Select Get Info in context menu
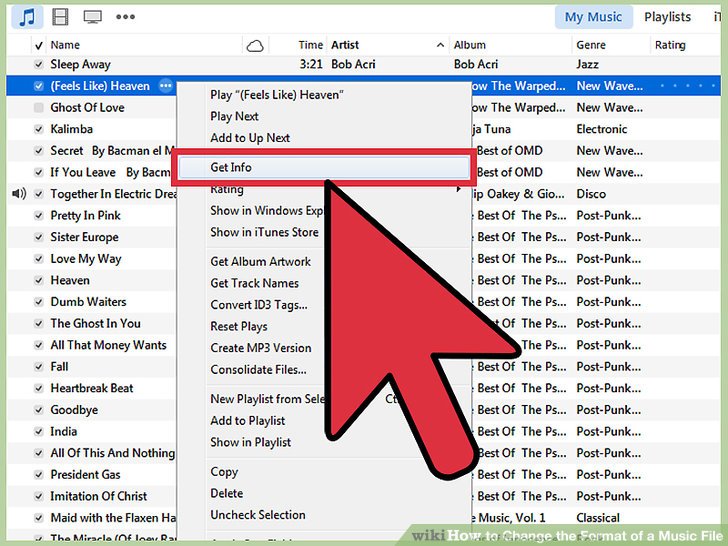Viewport: 728px width, 546px height. click(324, 167)
